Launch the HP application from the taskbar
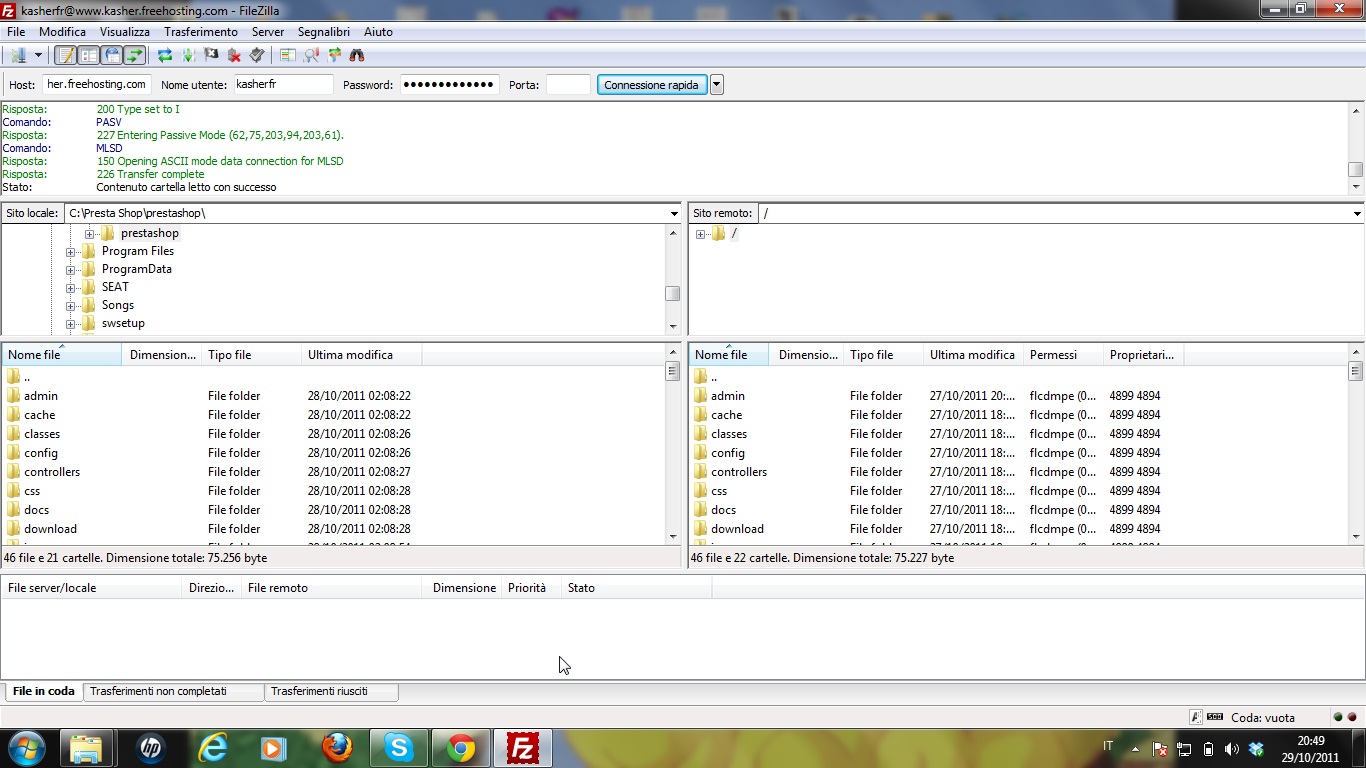The width and height of the screenshot is (1366, 768). pyautogui.click(x=150, y=748)
